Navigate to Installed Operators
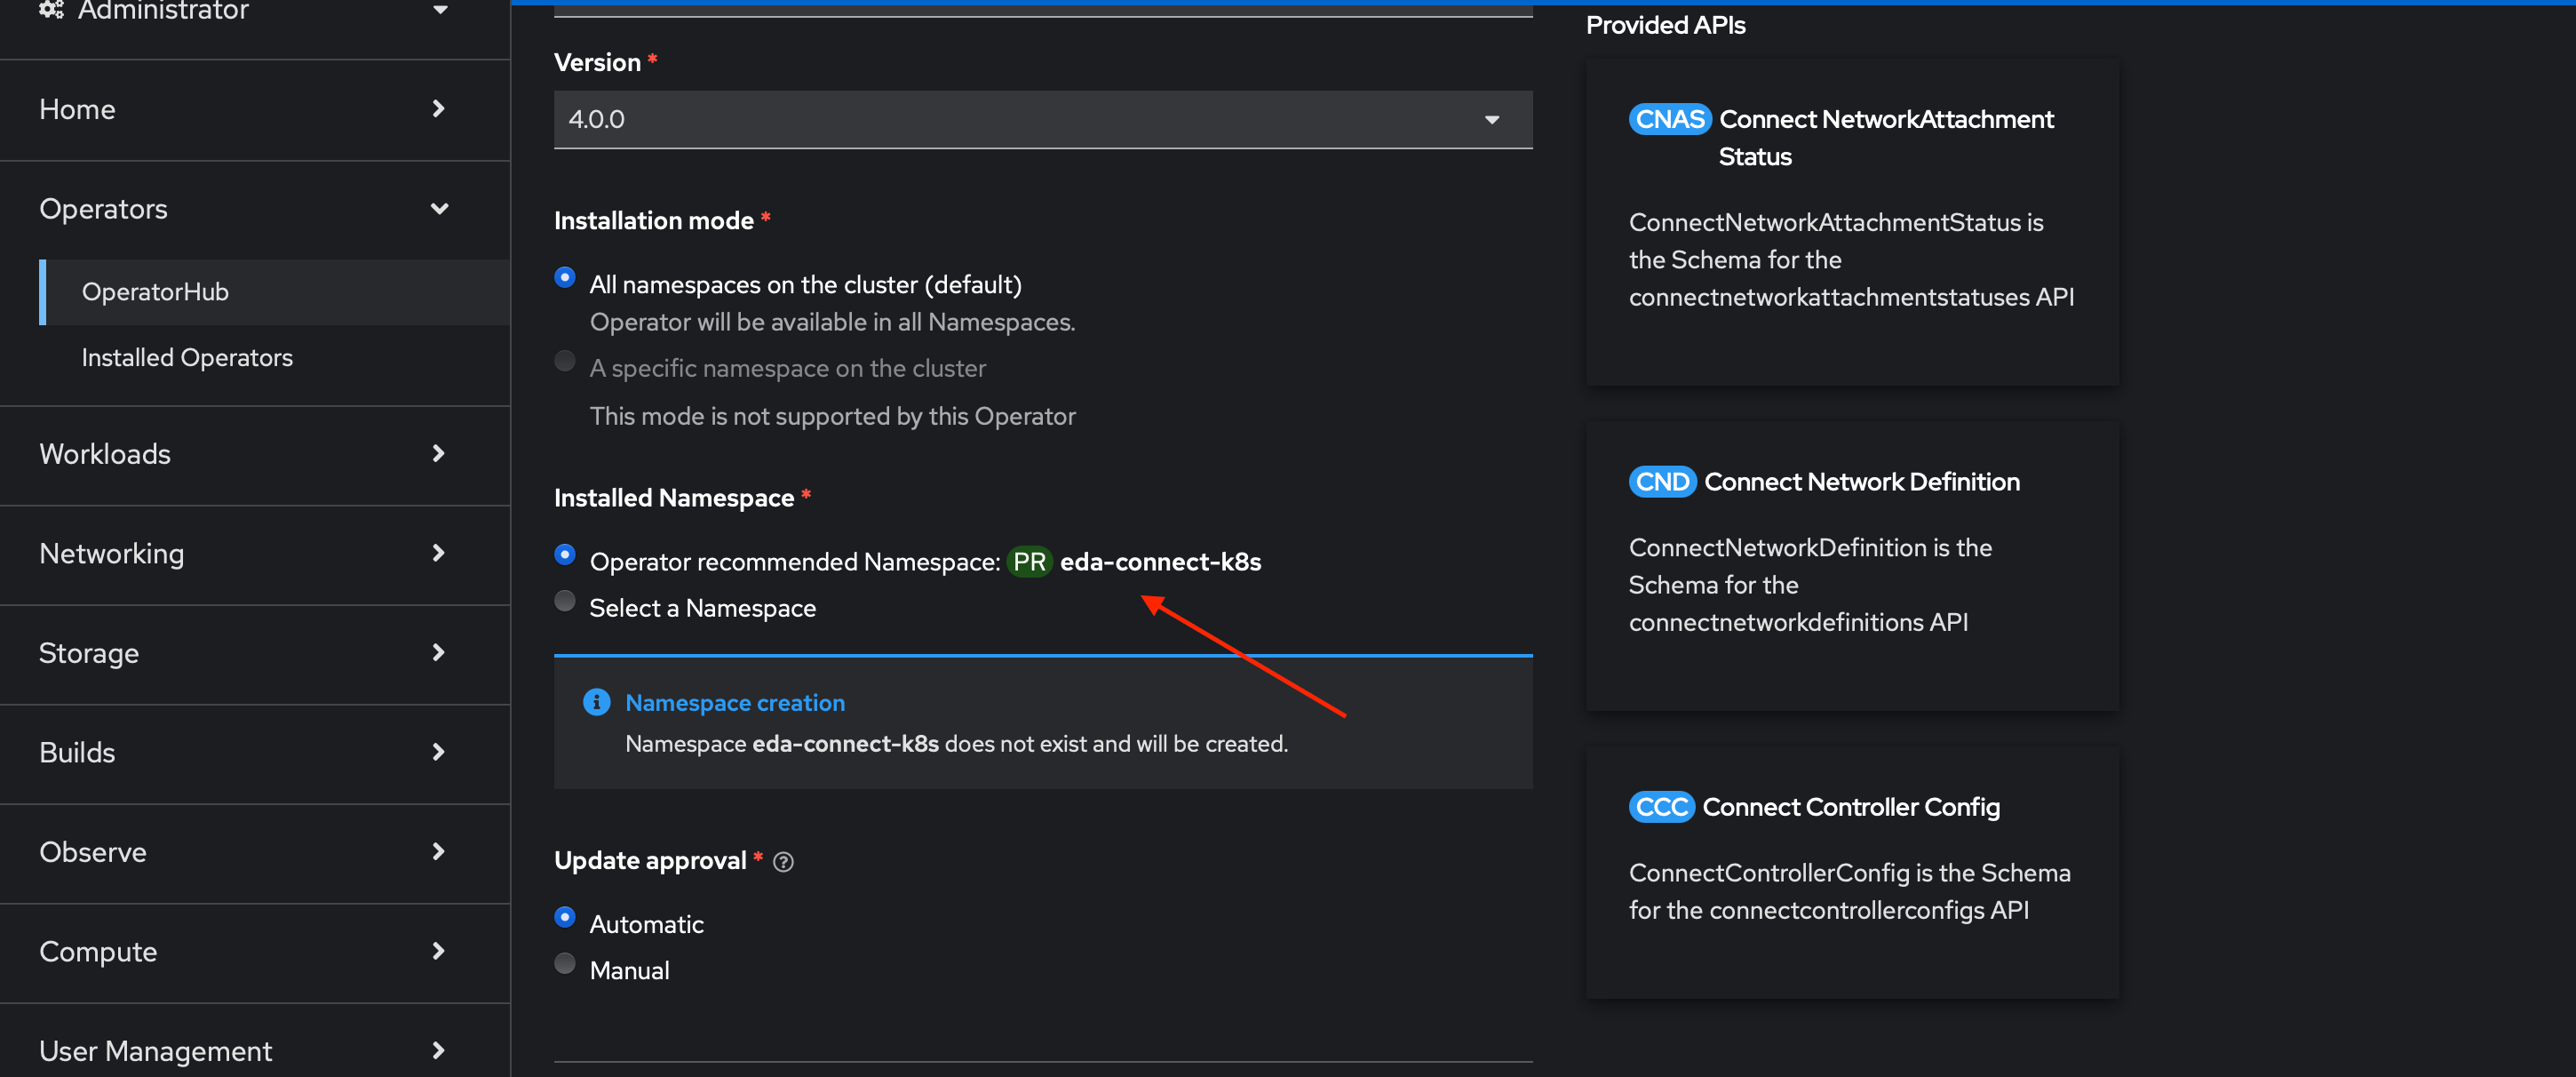This screenshot has width=2576, height=1077. point(187,357)
